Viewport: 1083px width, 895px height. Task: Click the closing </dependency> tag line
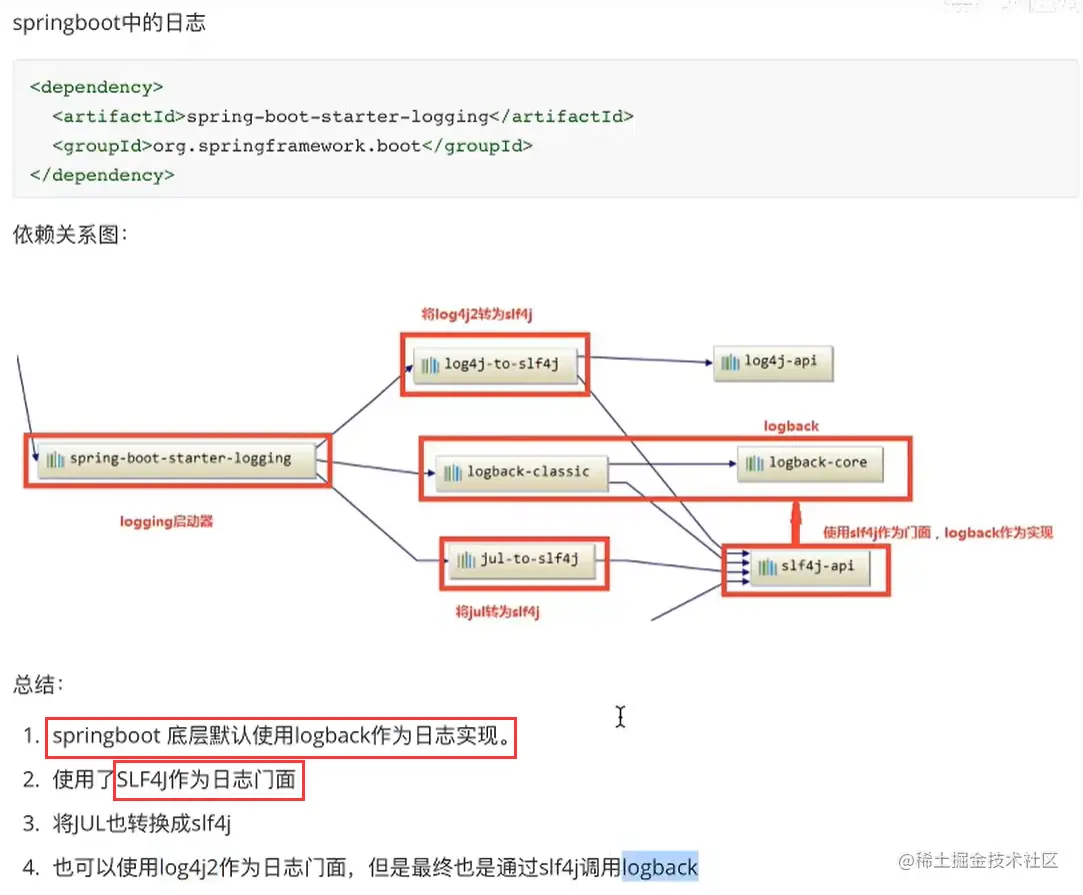pos(102,175)
